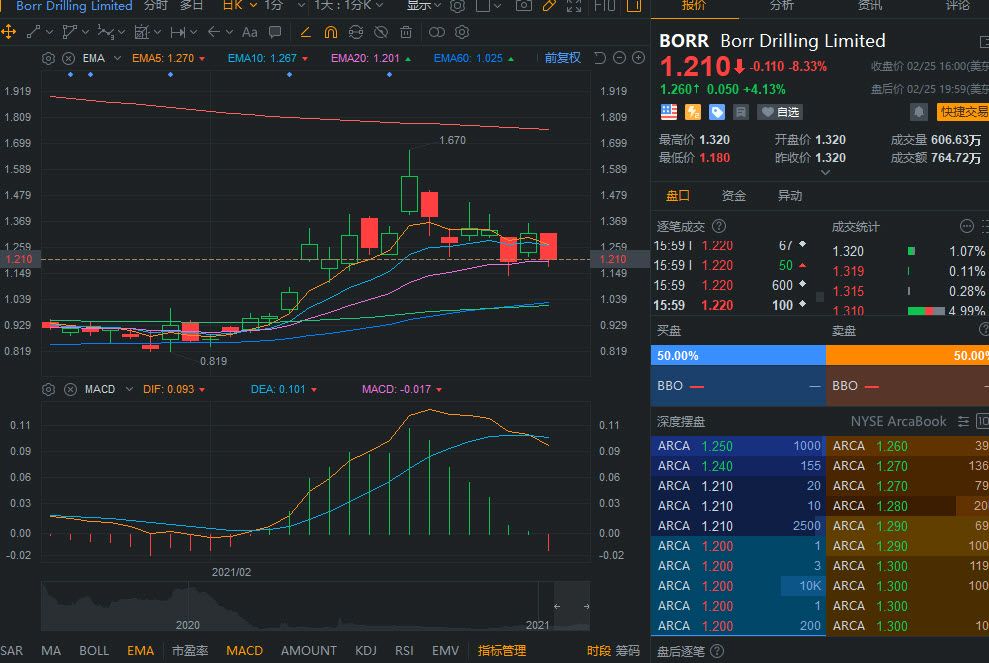
Task: Open drawing toolbar settings gear
Action: 462,32
